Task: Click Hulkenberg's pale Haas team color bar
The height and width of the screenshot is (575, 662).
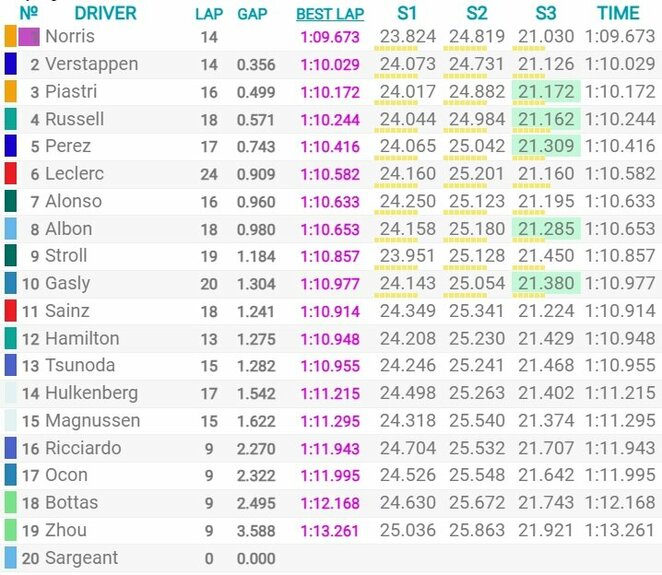Action: pyautogui.click(x=11, y=393)
